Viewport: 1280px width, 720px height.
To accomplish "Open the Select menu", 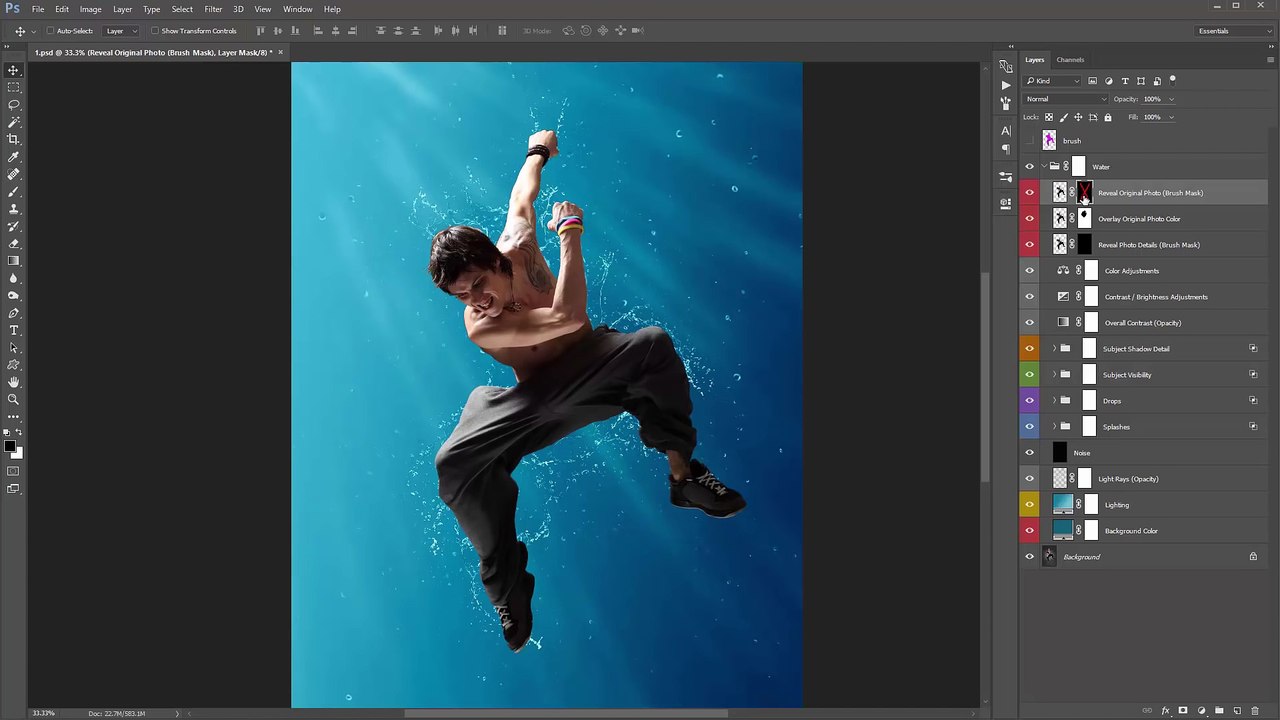I will [182, 9].
